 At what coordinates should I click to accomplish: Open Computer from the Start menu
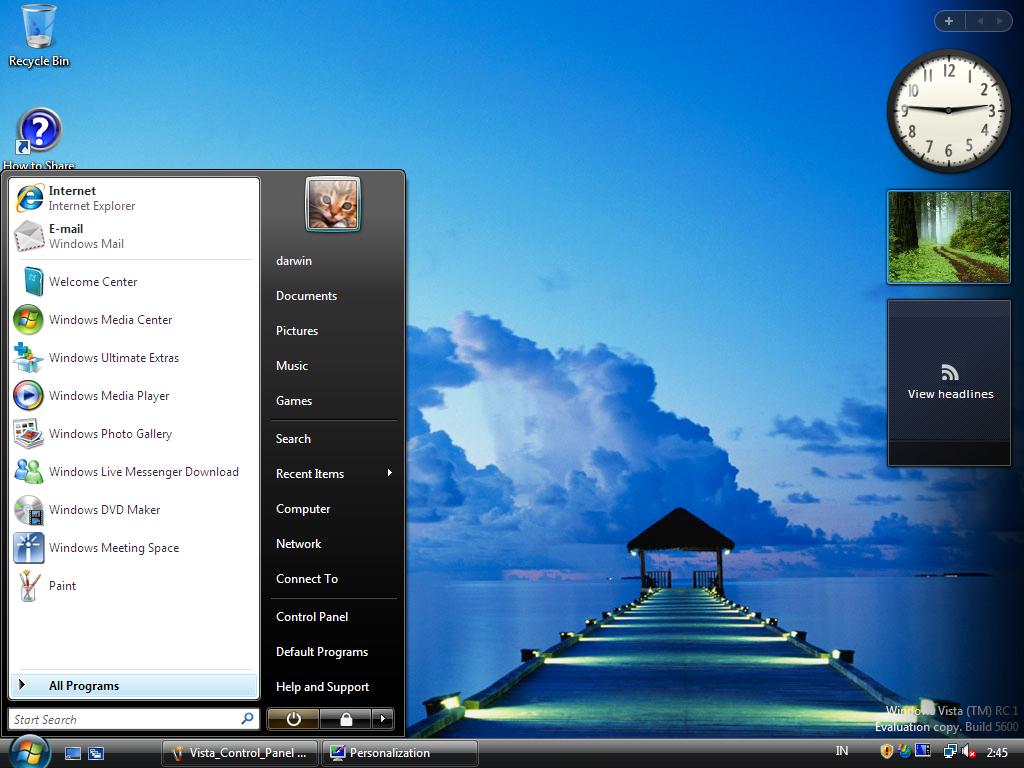pyautogui.click(x=334, y=509)
